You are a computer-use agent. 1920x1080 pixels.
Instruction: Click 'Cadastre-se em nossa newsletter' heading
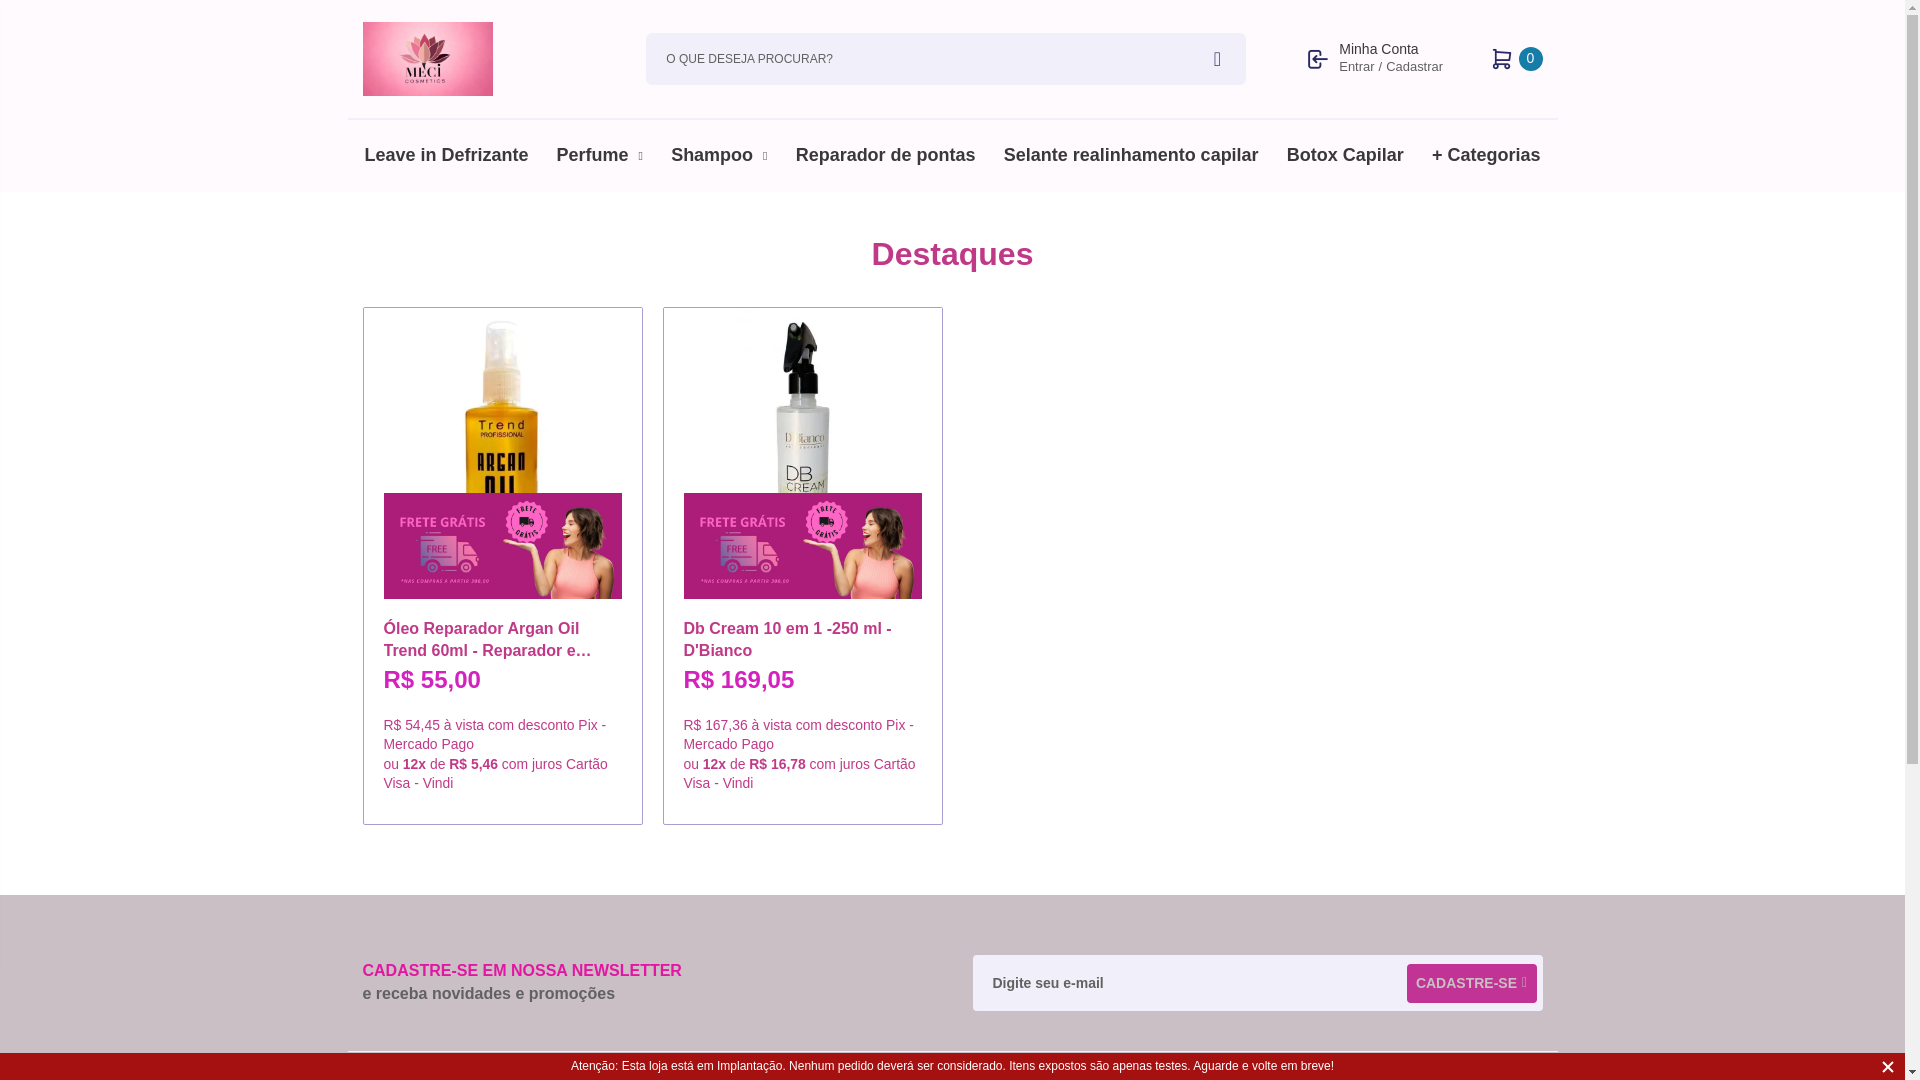522,970
